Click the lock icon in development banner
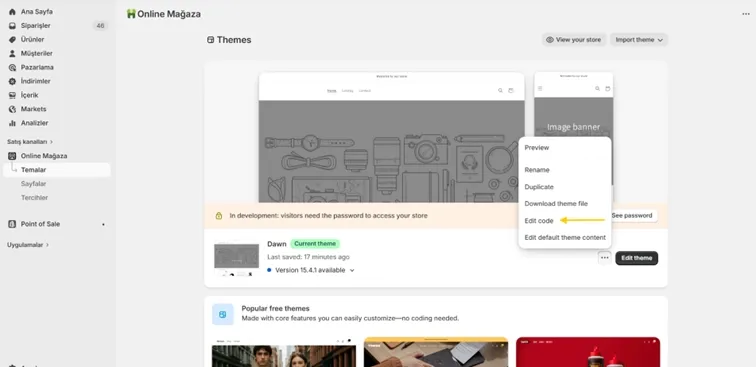This screenshot has width=756, height=367. (219, 216)
